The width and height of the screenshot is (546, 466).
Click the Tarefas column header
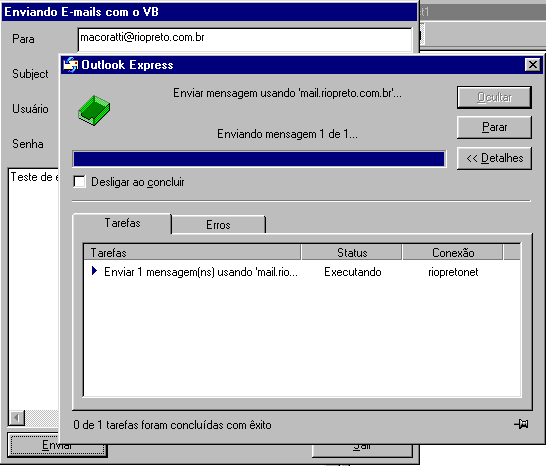[192, 253]
